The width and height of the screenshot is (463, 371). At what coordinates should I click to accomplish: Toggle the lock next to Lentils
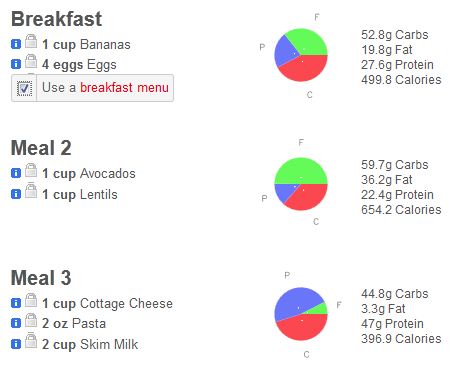(x=31, y=191)
